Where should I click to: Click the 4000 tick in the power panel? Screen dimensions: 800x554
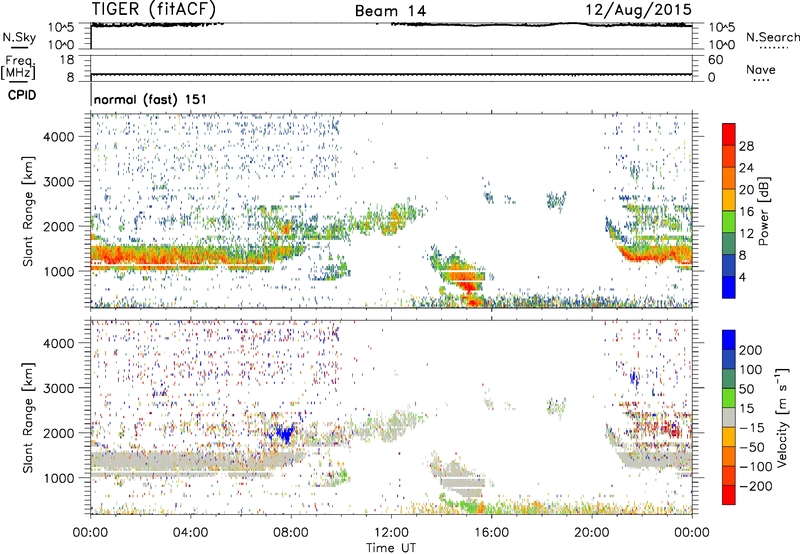click(59, 137)
